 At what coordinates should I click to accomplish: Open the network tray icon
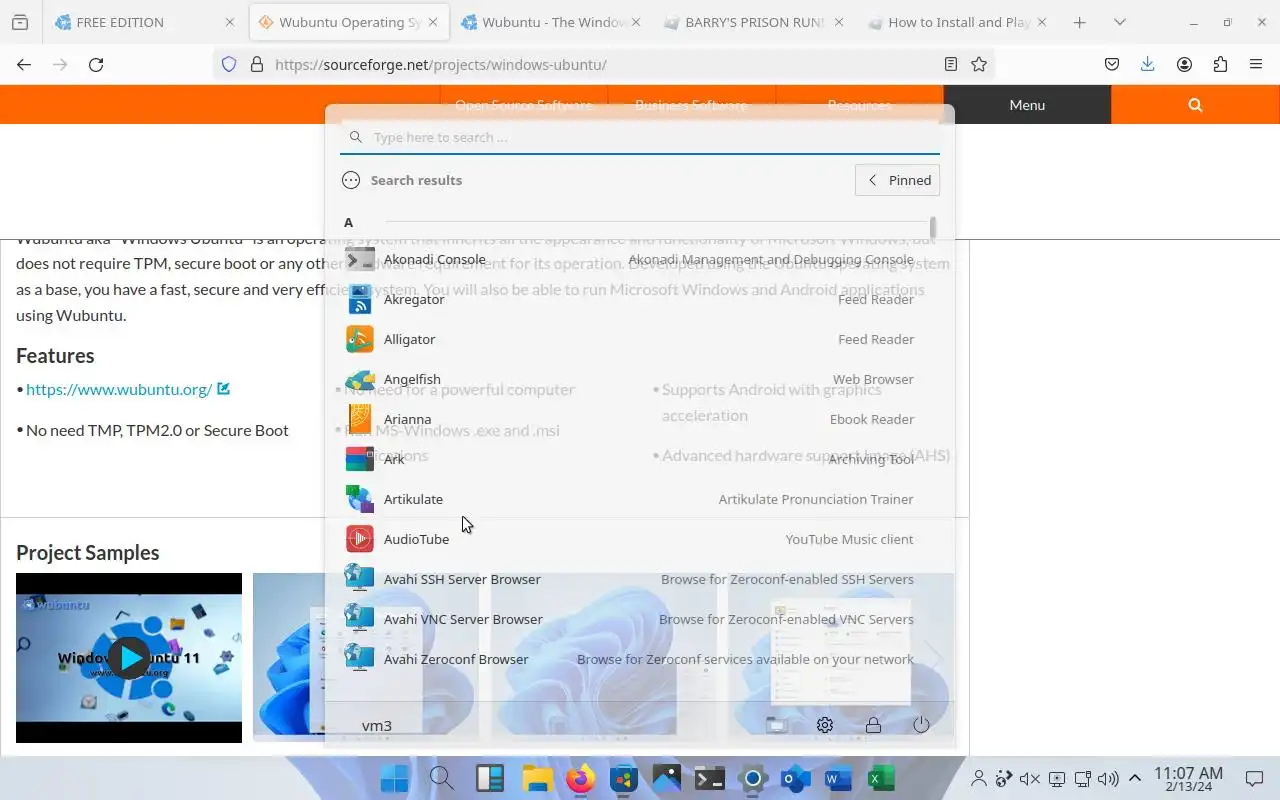1082,779
